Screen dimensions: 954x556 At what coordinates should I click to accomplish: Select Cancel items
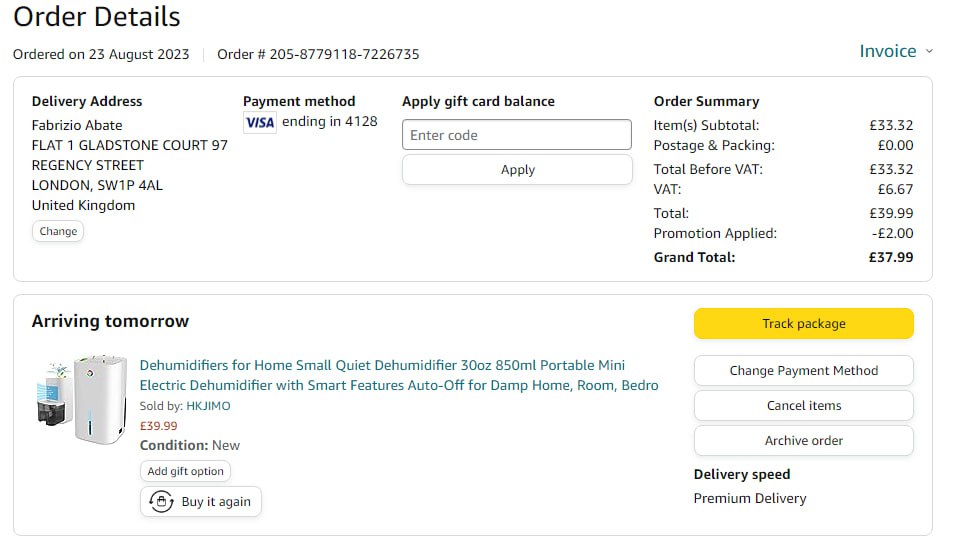tap(803, 405)
